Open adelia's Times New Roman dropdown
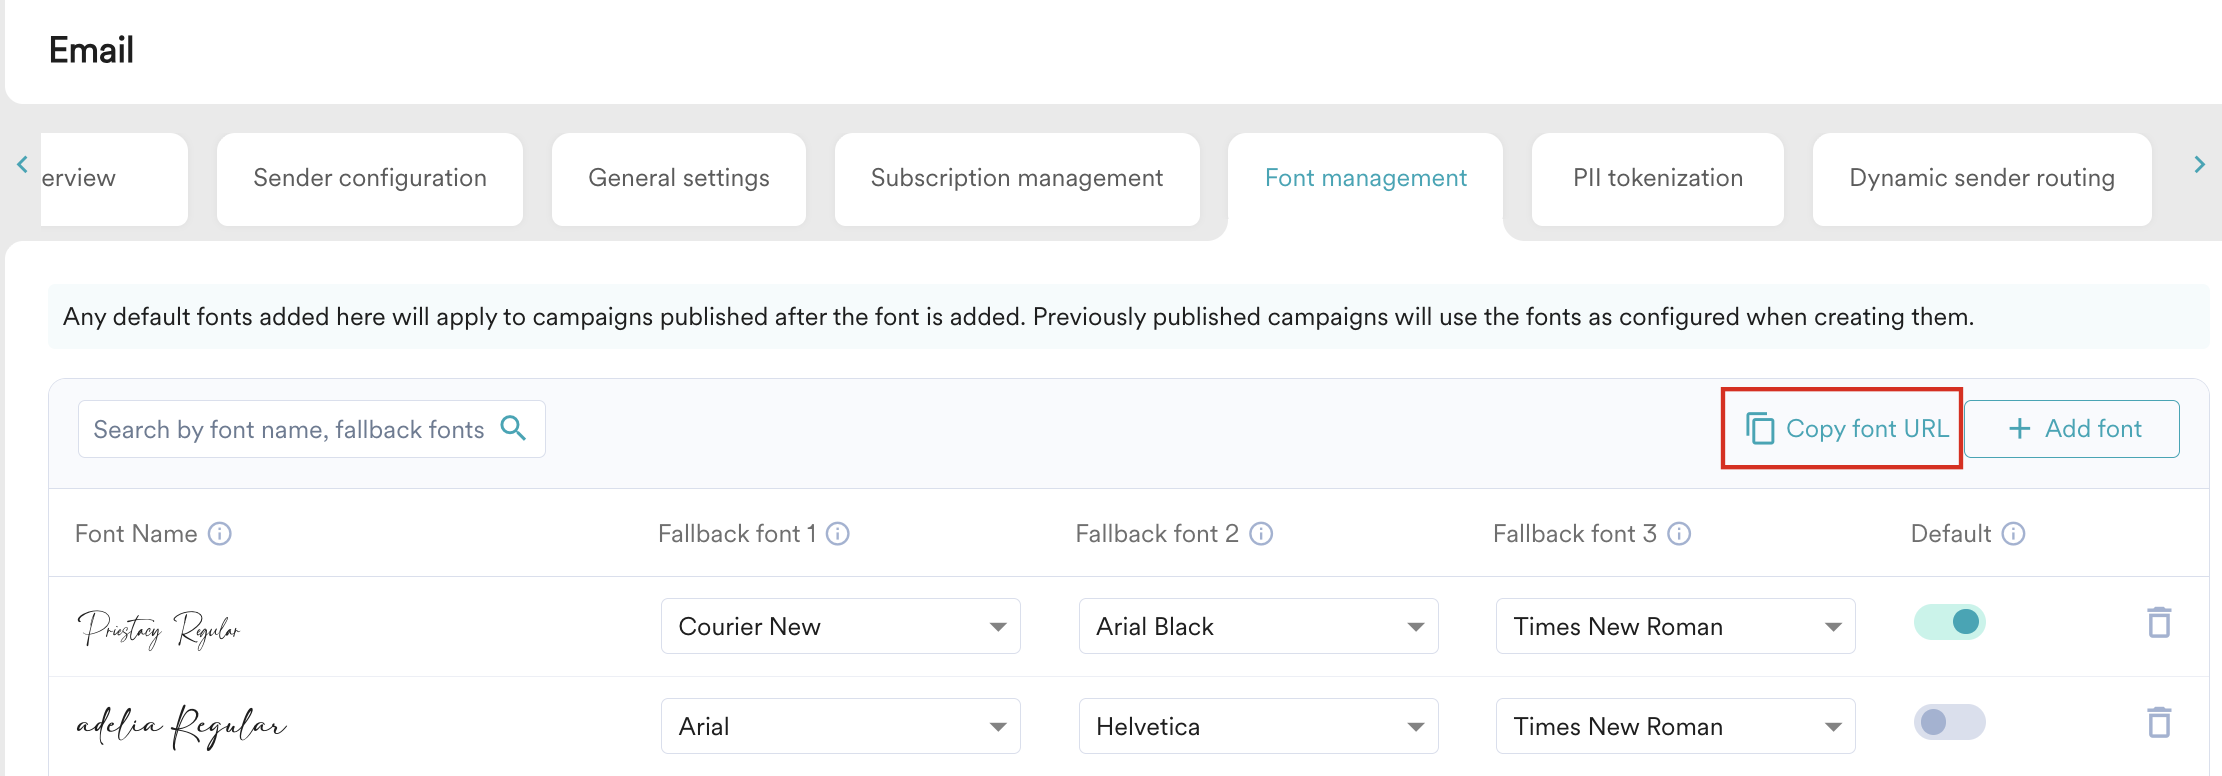 (x=1675, y=727)
